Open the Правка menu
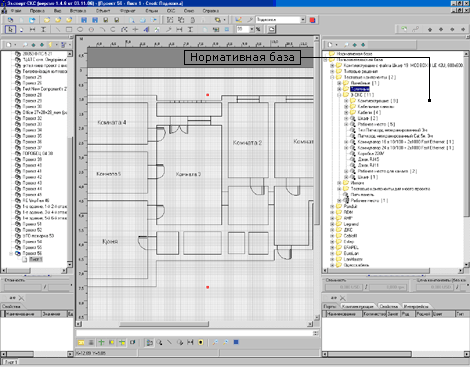This screenshot has height=367, width=470. coord(37,11)
